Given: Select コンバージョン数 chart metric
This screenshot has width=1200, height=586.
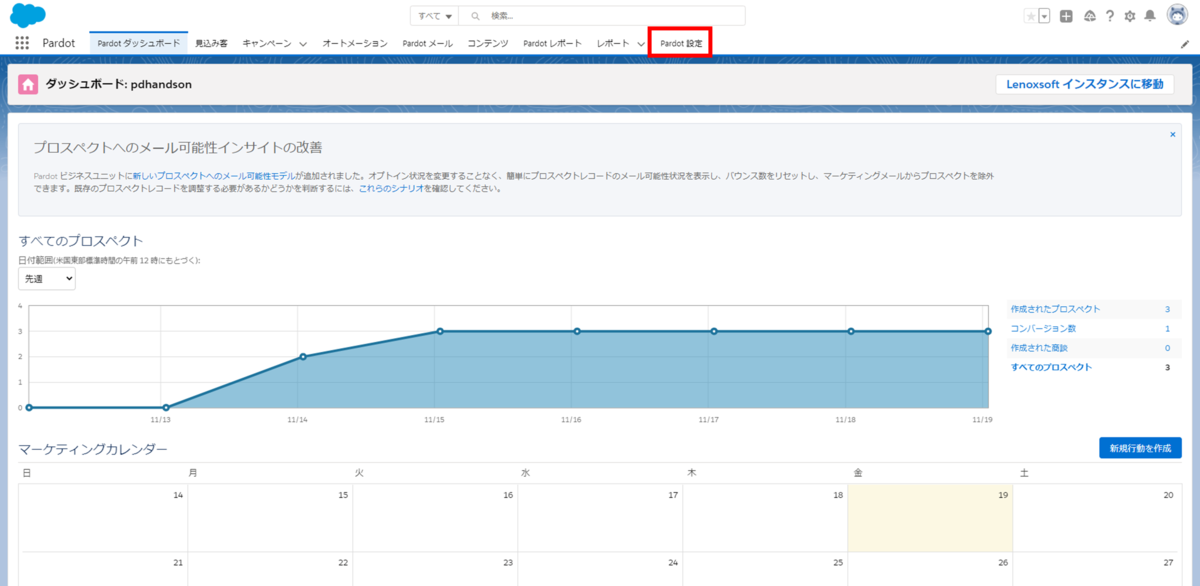Looking at the screenshot, I should 1043,328.
